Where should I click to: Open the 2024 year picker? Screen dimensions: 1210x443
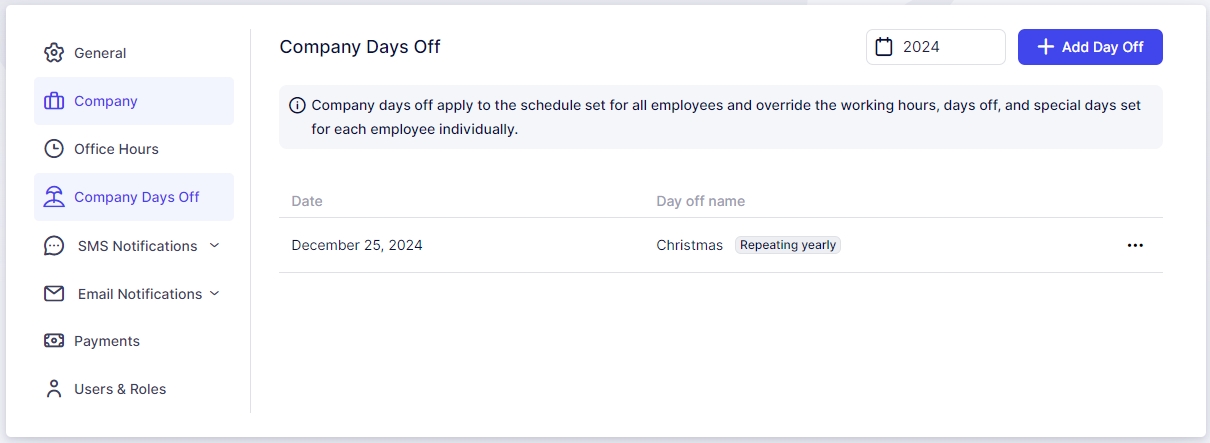[935, 47]
